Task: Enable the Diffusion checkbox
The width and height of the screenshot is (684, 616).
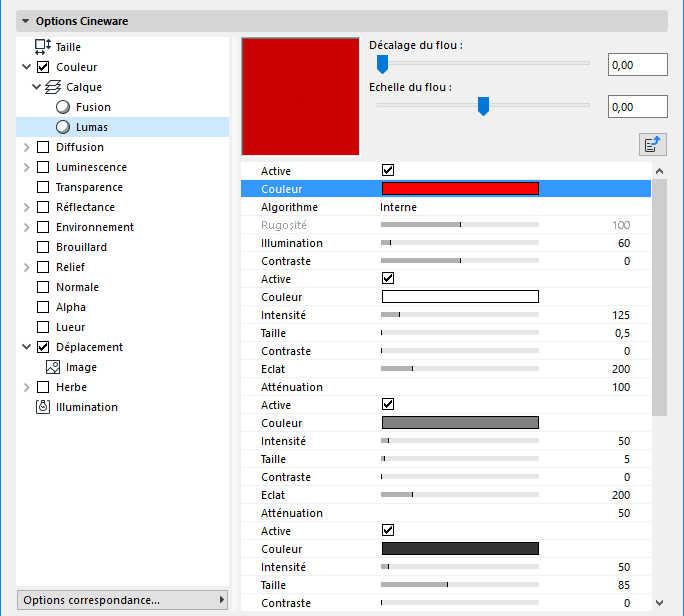Action: pyautogui.click(x=43, y=147)
